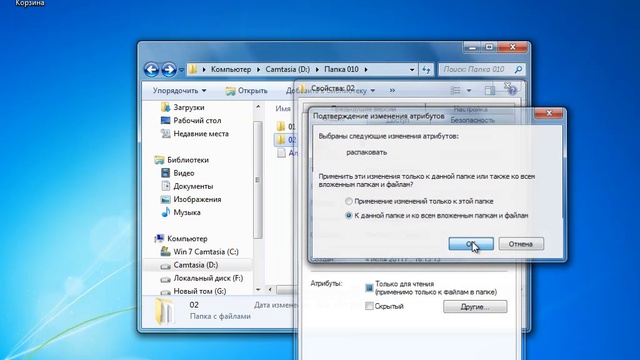This screenshot has width=640, height=360.
Task: Go forward with the Explorer Forward arrow
Action: click(x=169, y=69)
